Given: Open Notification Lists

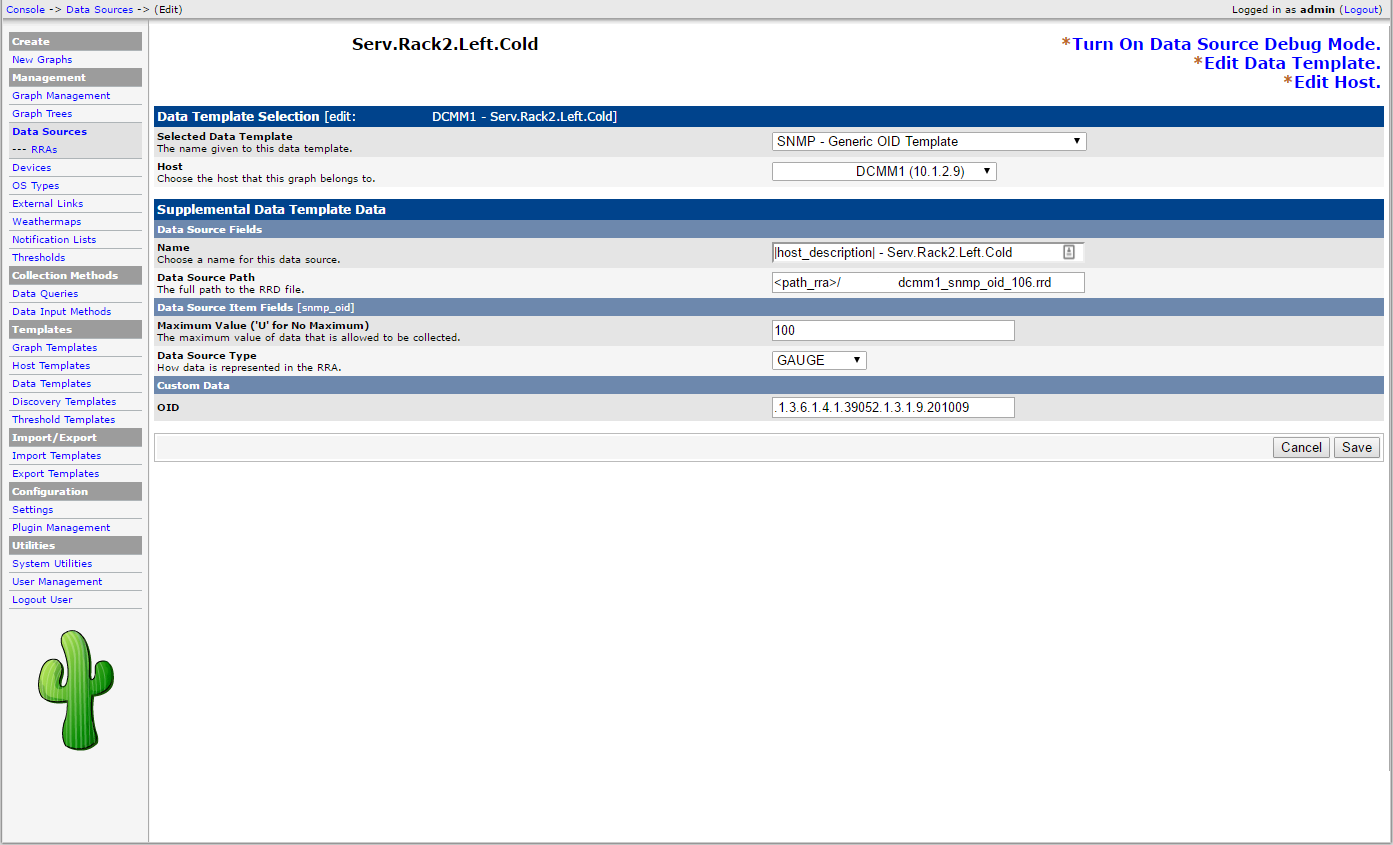Looking at the screenshot, I should point(54,240).
